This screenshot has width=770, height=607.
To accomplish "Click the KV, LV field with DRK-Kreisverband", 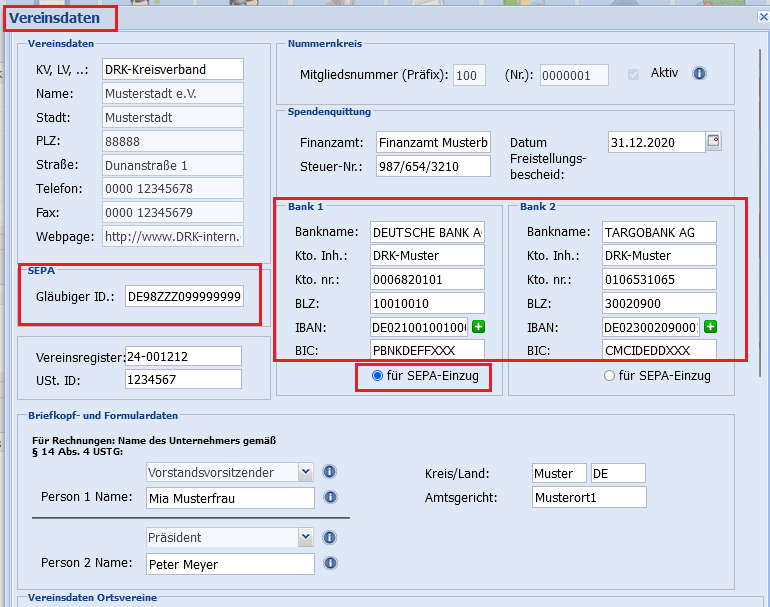I will click(172, 69).
